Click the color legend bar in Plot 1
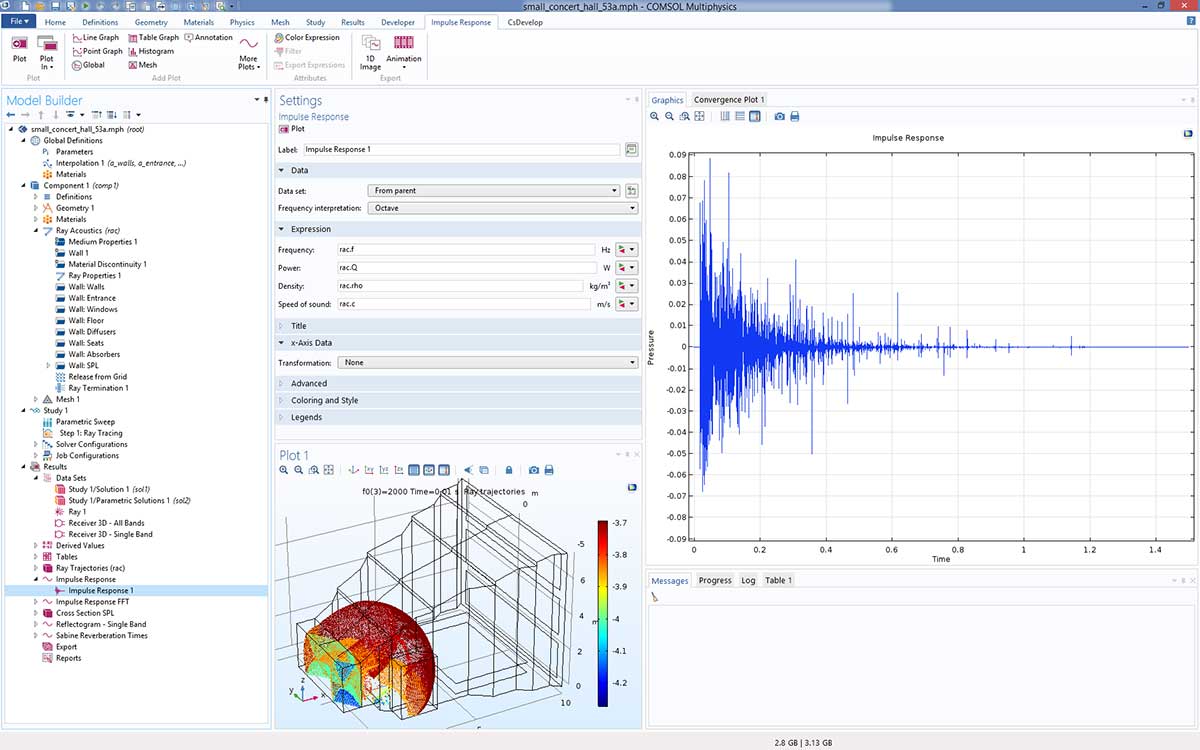 pyautogui.click(x=602, y=612)
